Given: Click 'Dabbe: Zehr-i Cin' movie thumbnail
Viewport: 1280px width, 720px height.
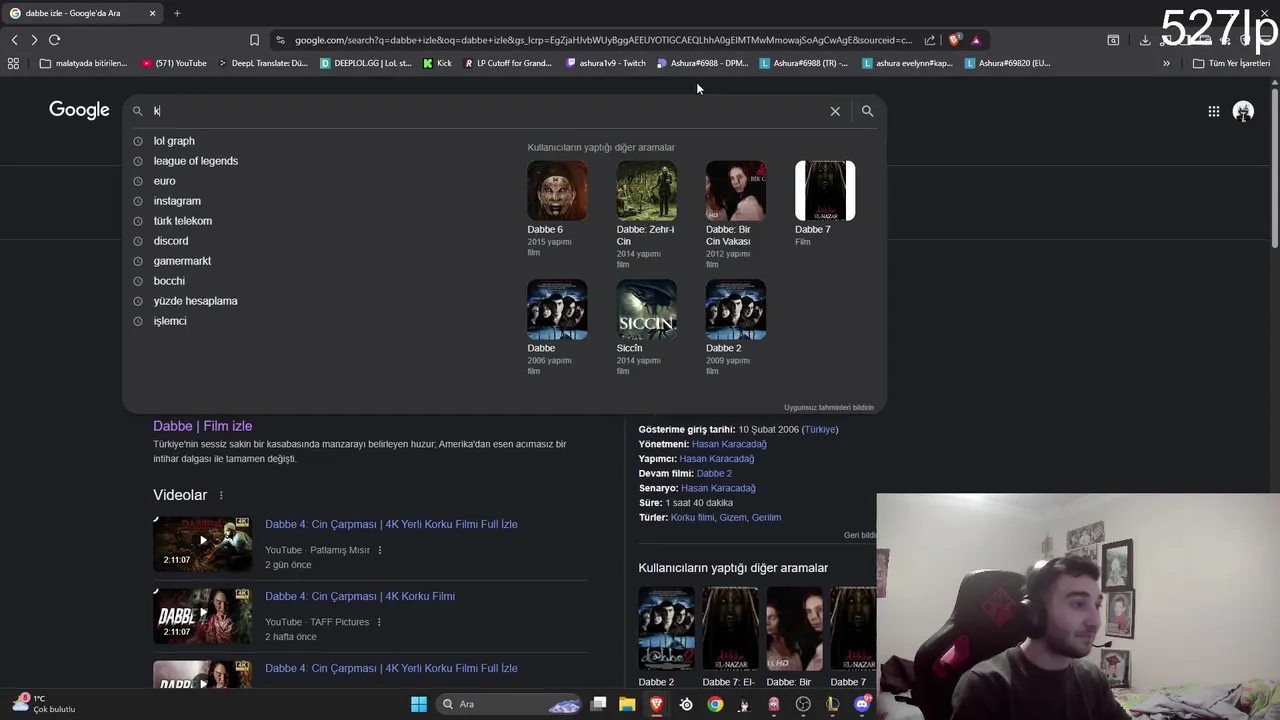Looking at the screenshot, I should coord(646,190).
